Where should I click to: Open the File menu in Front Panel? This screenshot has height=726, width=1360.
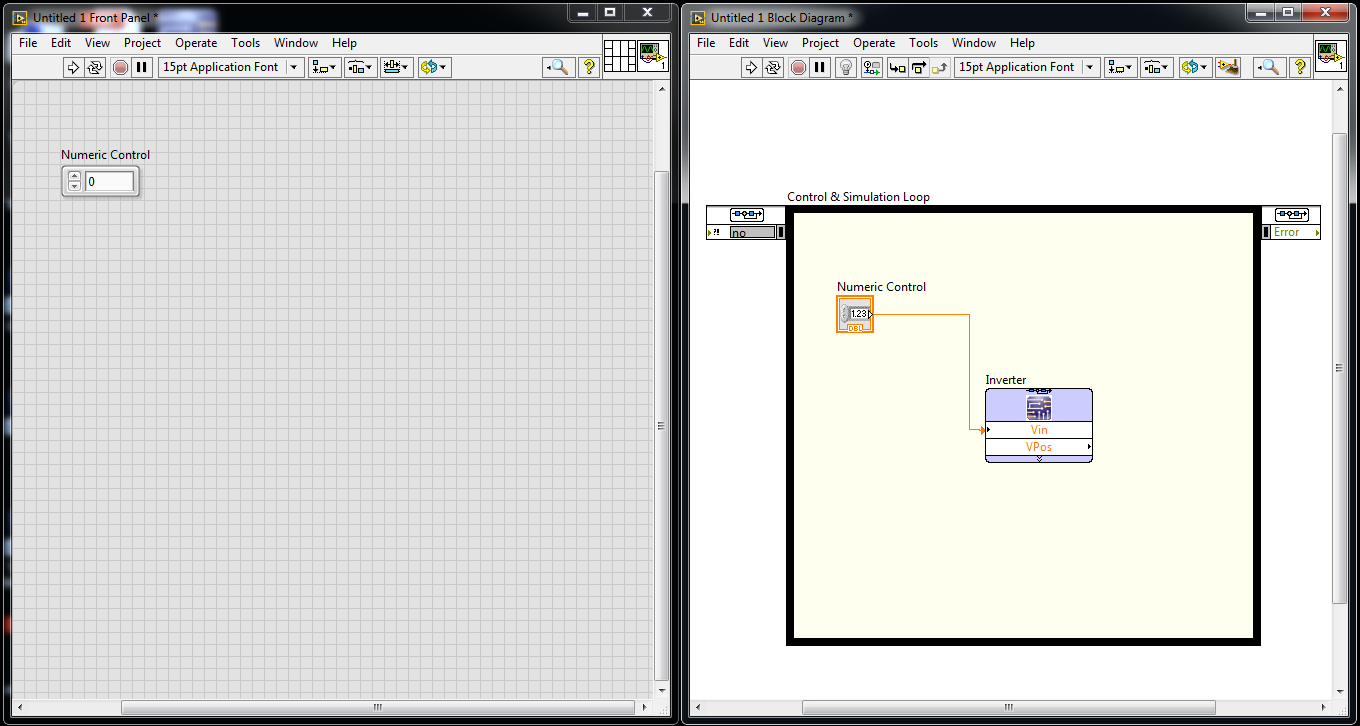[x=28, y=43]
